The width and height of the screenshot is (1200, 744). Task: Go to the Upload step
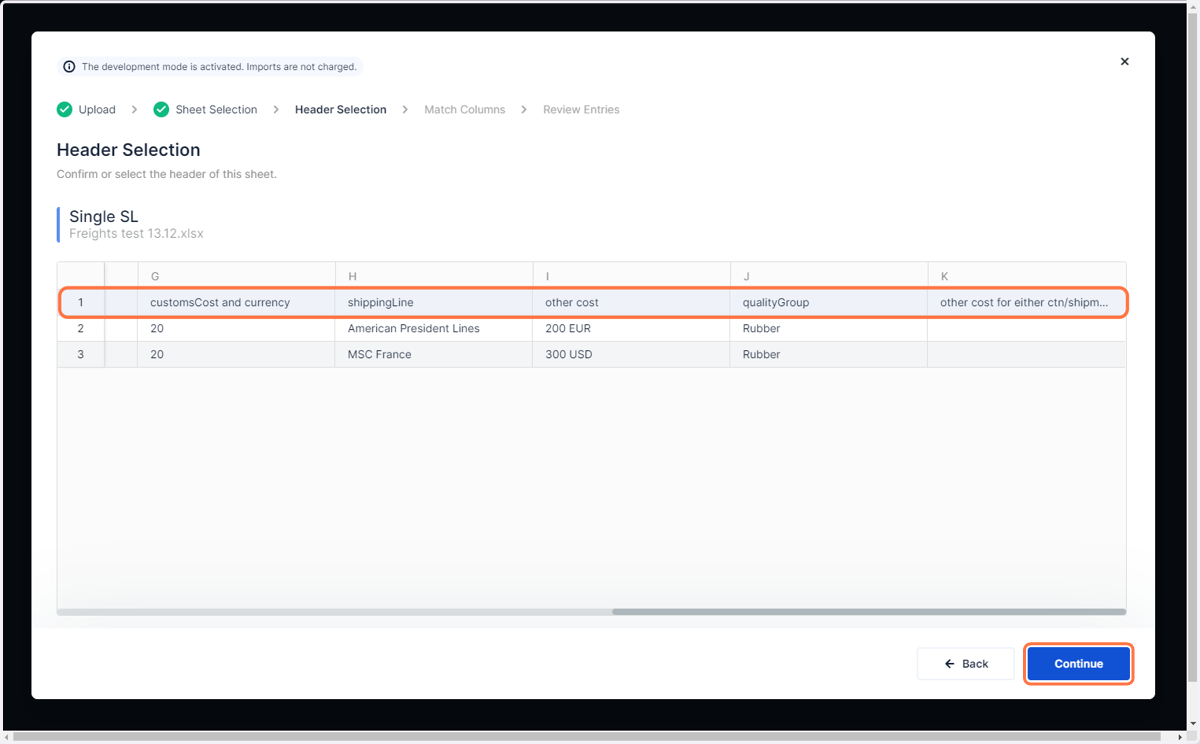(x=97, y=110)
